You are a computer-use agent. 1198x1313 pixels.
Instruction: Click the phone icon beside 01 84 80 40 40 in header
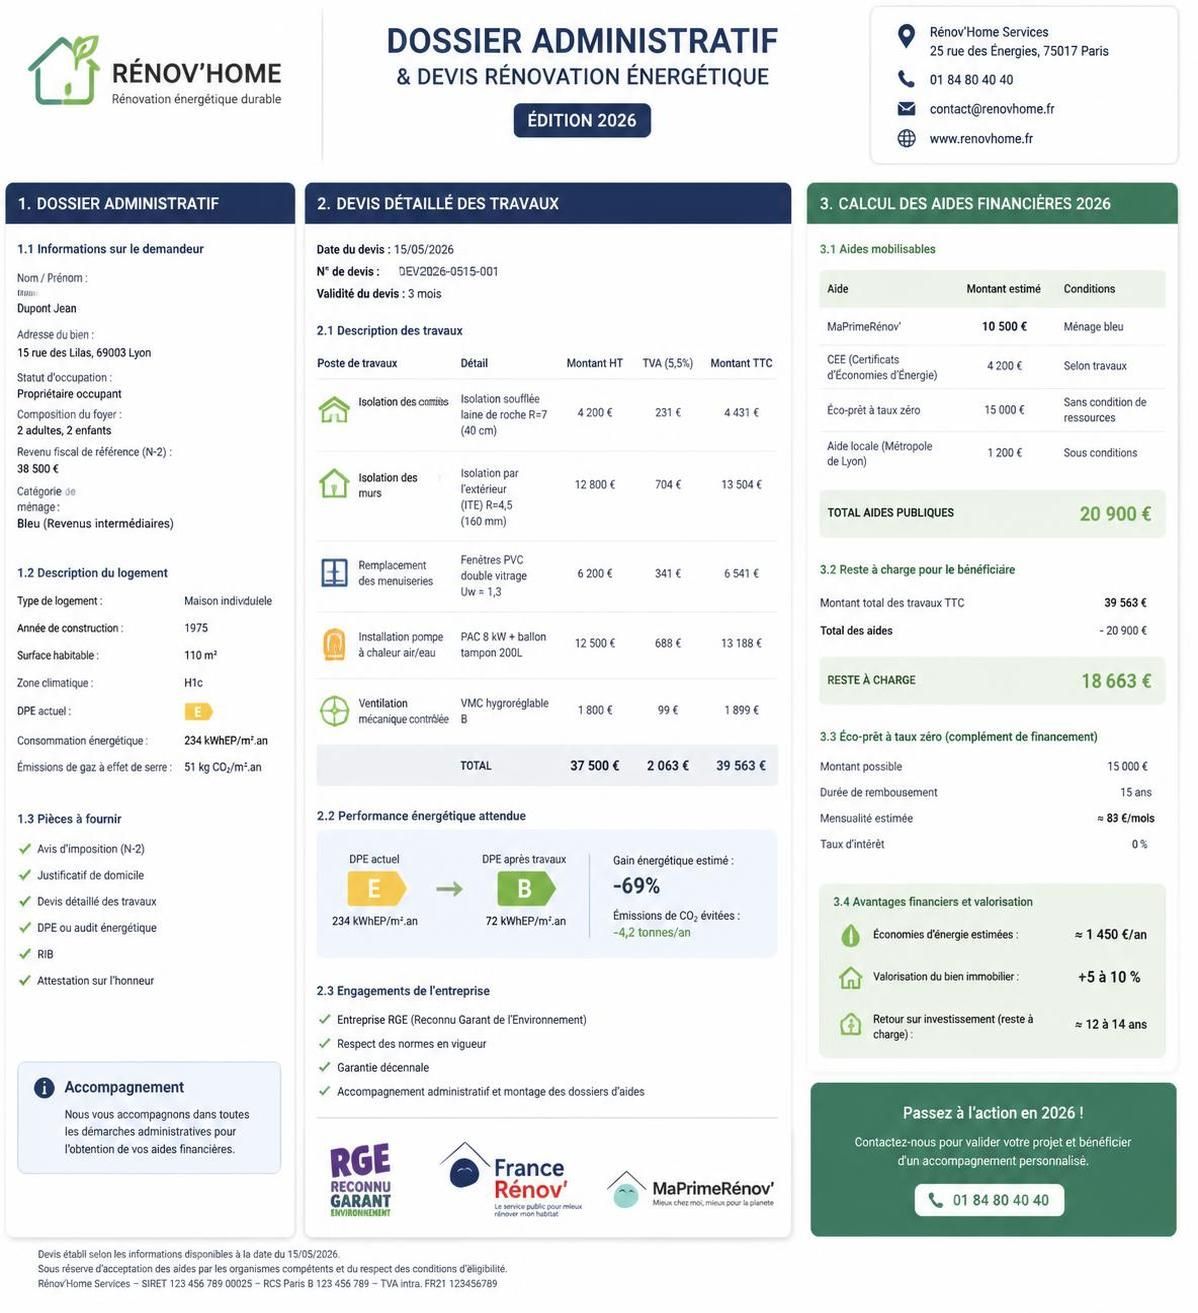(906, 79)
